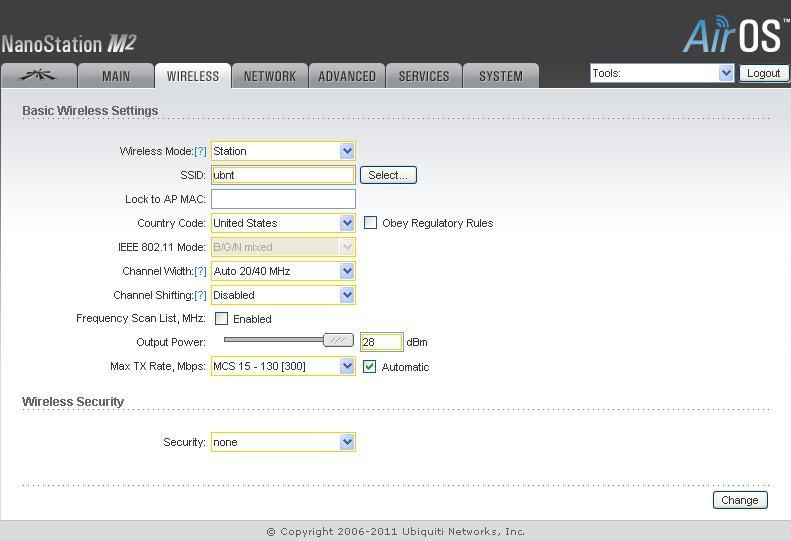This screenshot has height=541, width=791.
Task: Open Channel Width help [?] link
Action: 200,272
